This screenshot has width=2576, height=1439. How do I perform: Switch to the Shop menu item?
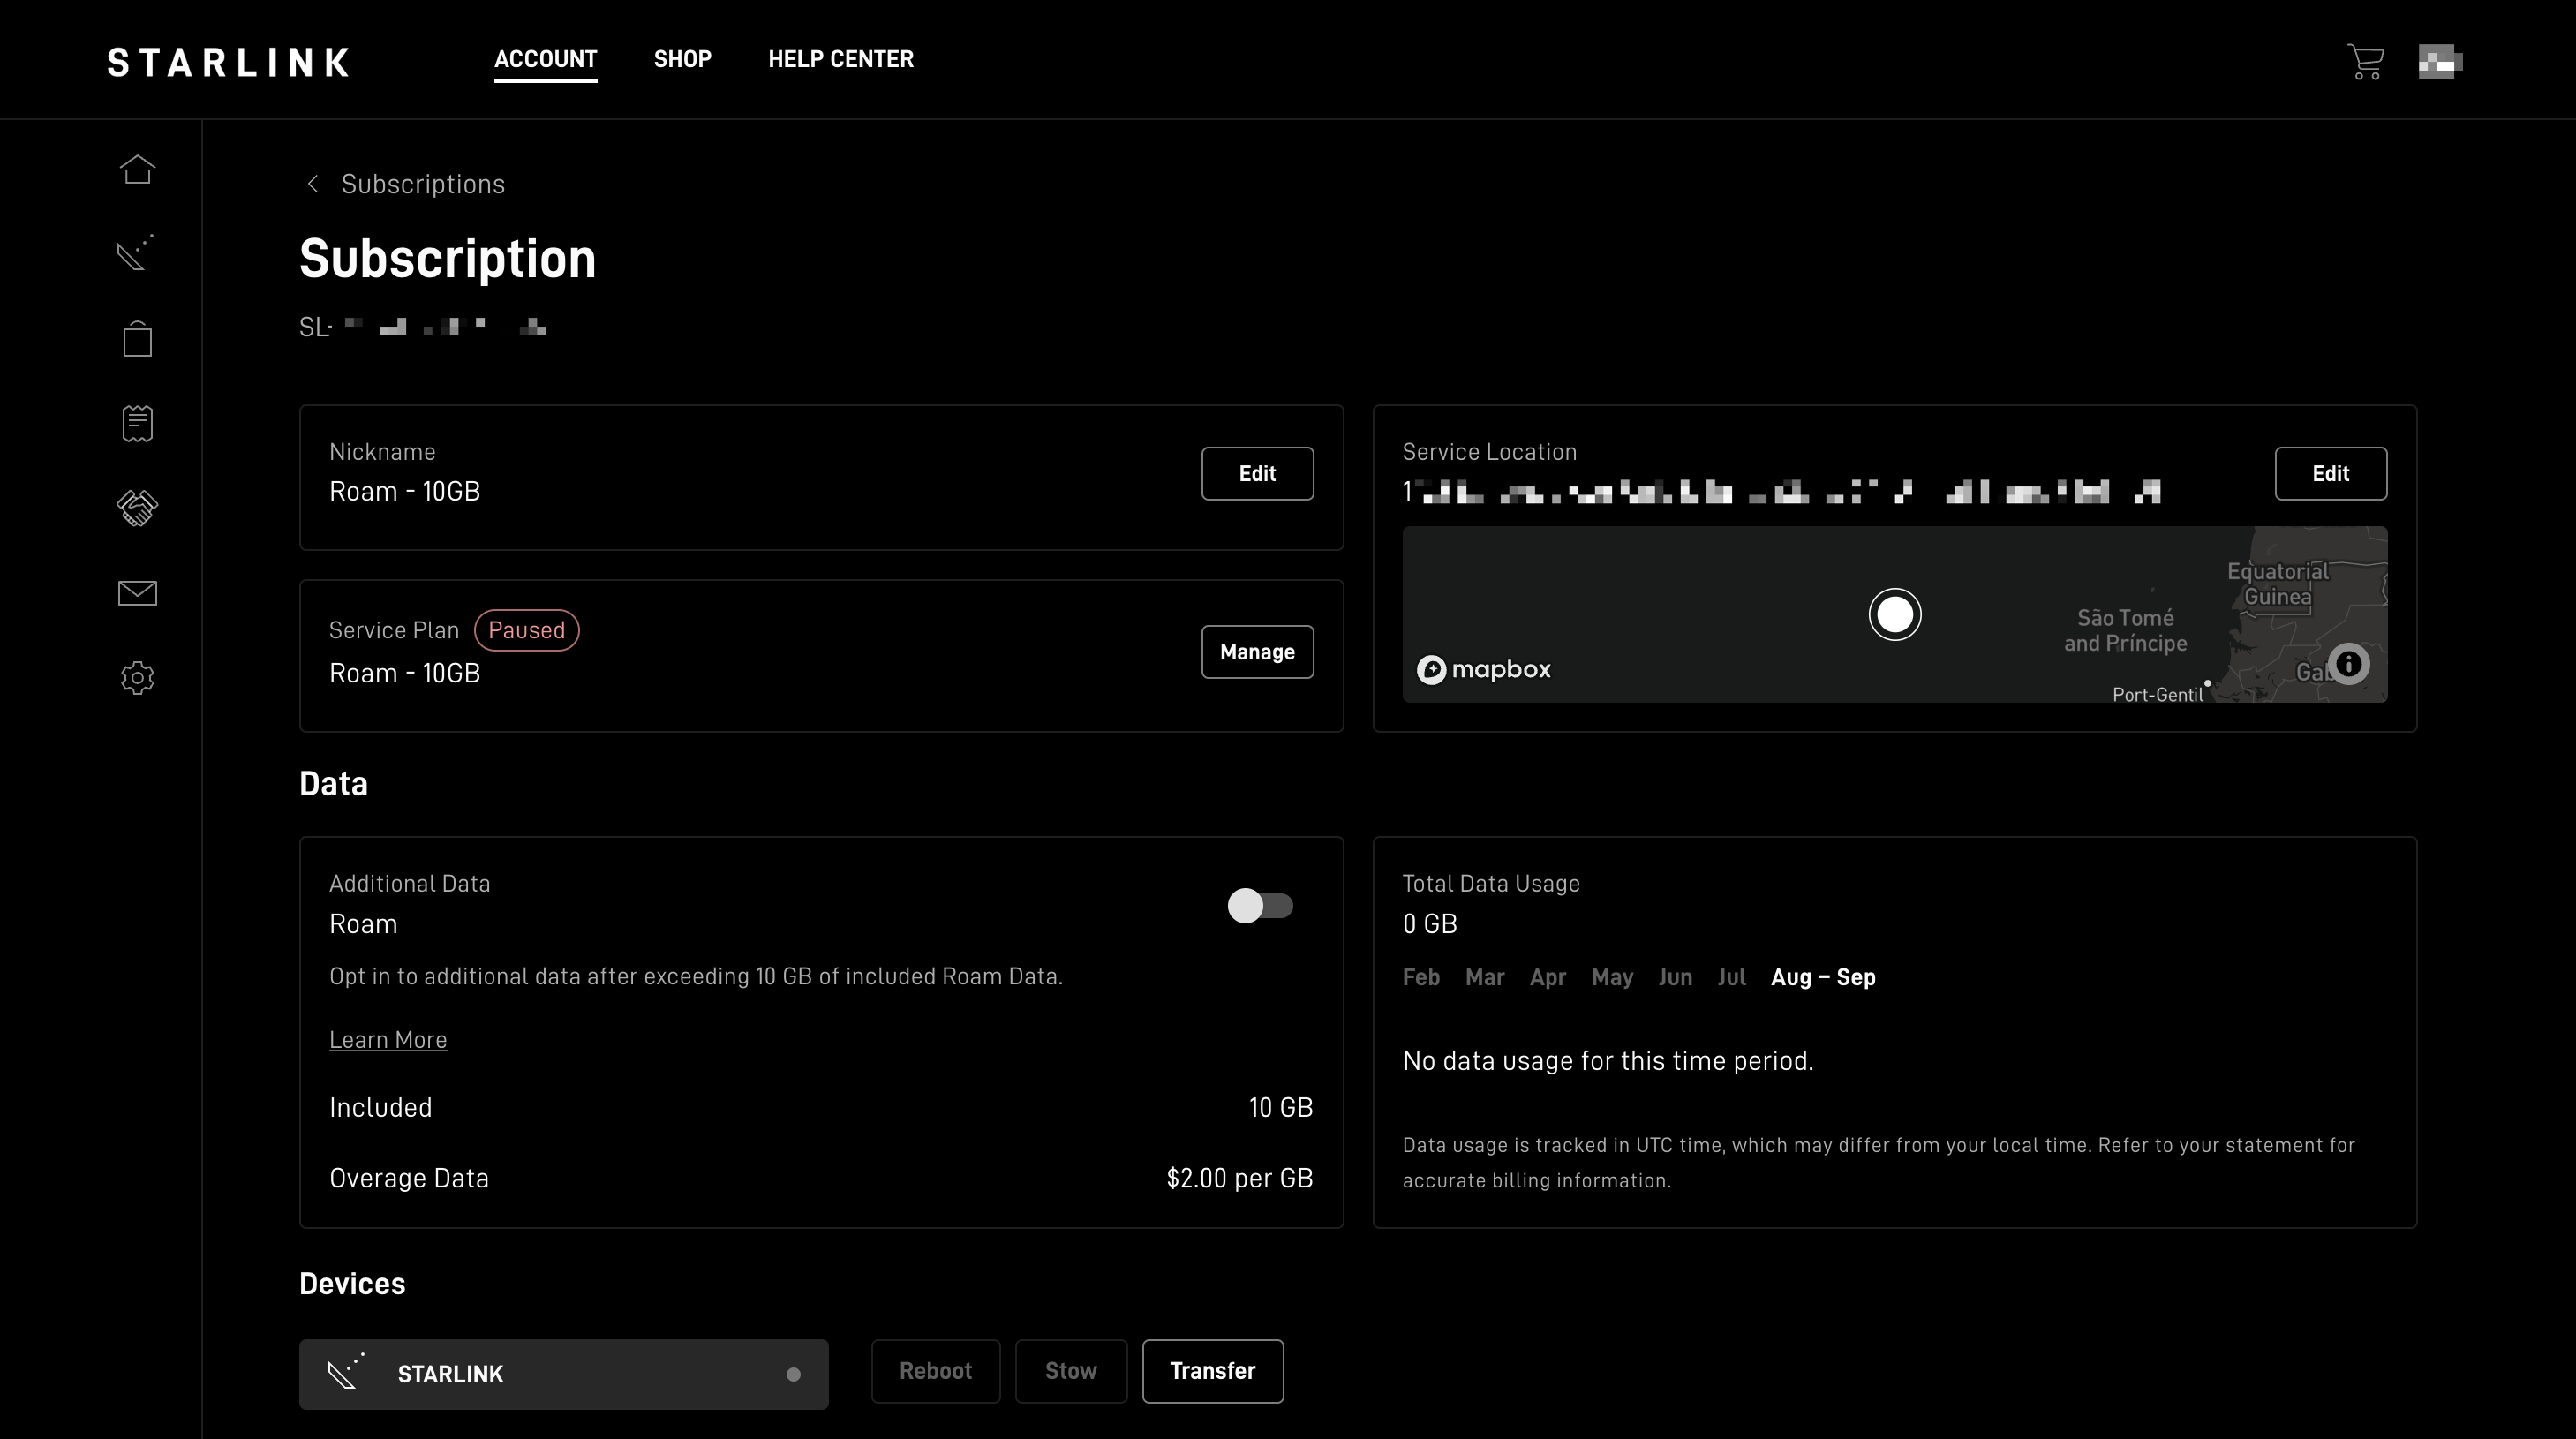pyautogui.click(x=682, y=59)
